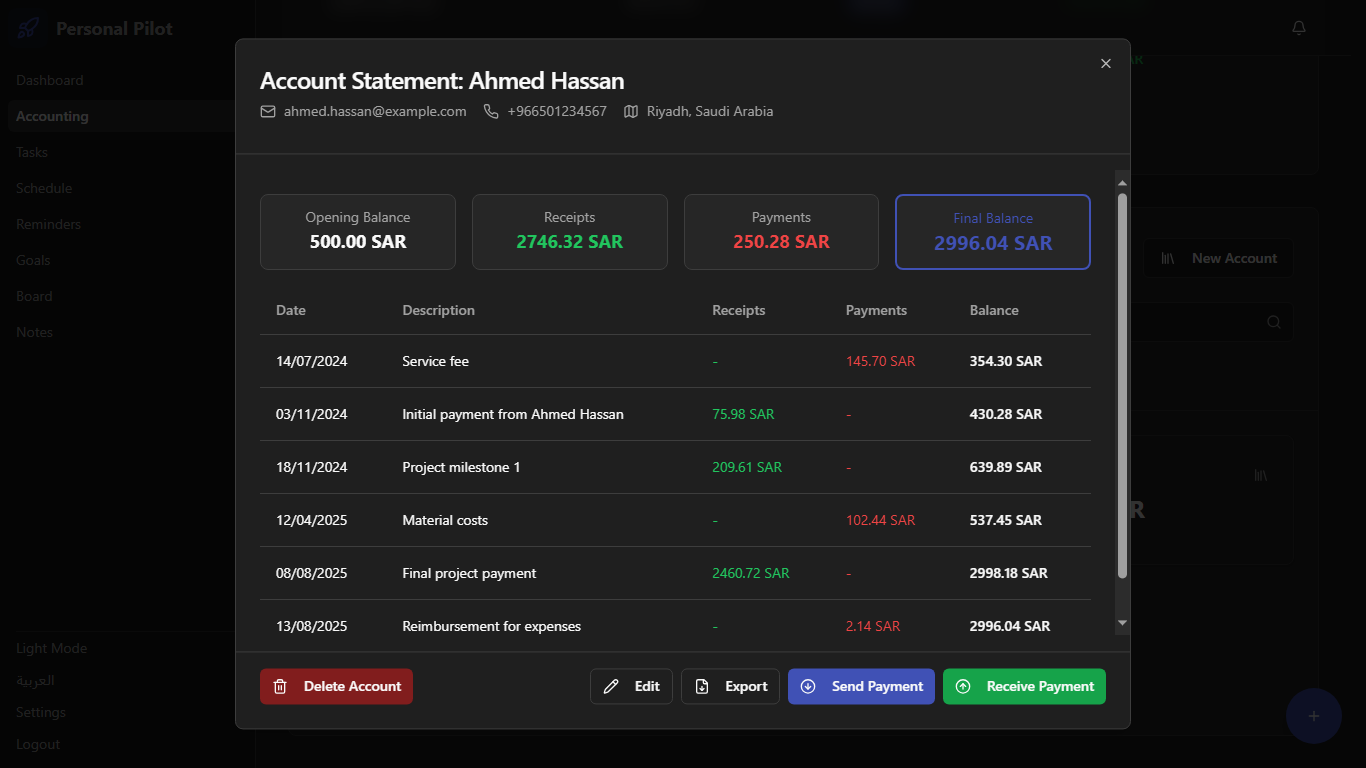Switch language to العربية

35,680
